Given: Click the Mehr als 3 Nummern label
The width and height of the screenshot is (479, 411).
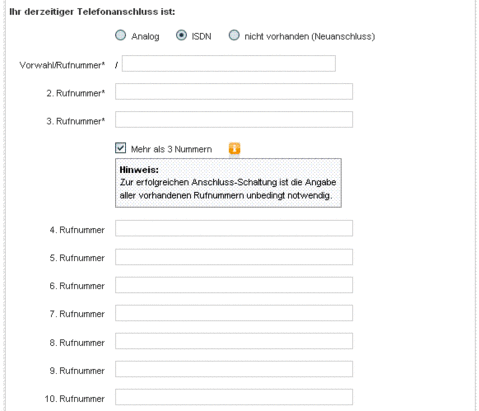Looking at the screenshot, I should (x=171, y=149).
